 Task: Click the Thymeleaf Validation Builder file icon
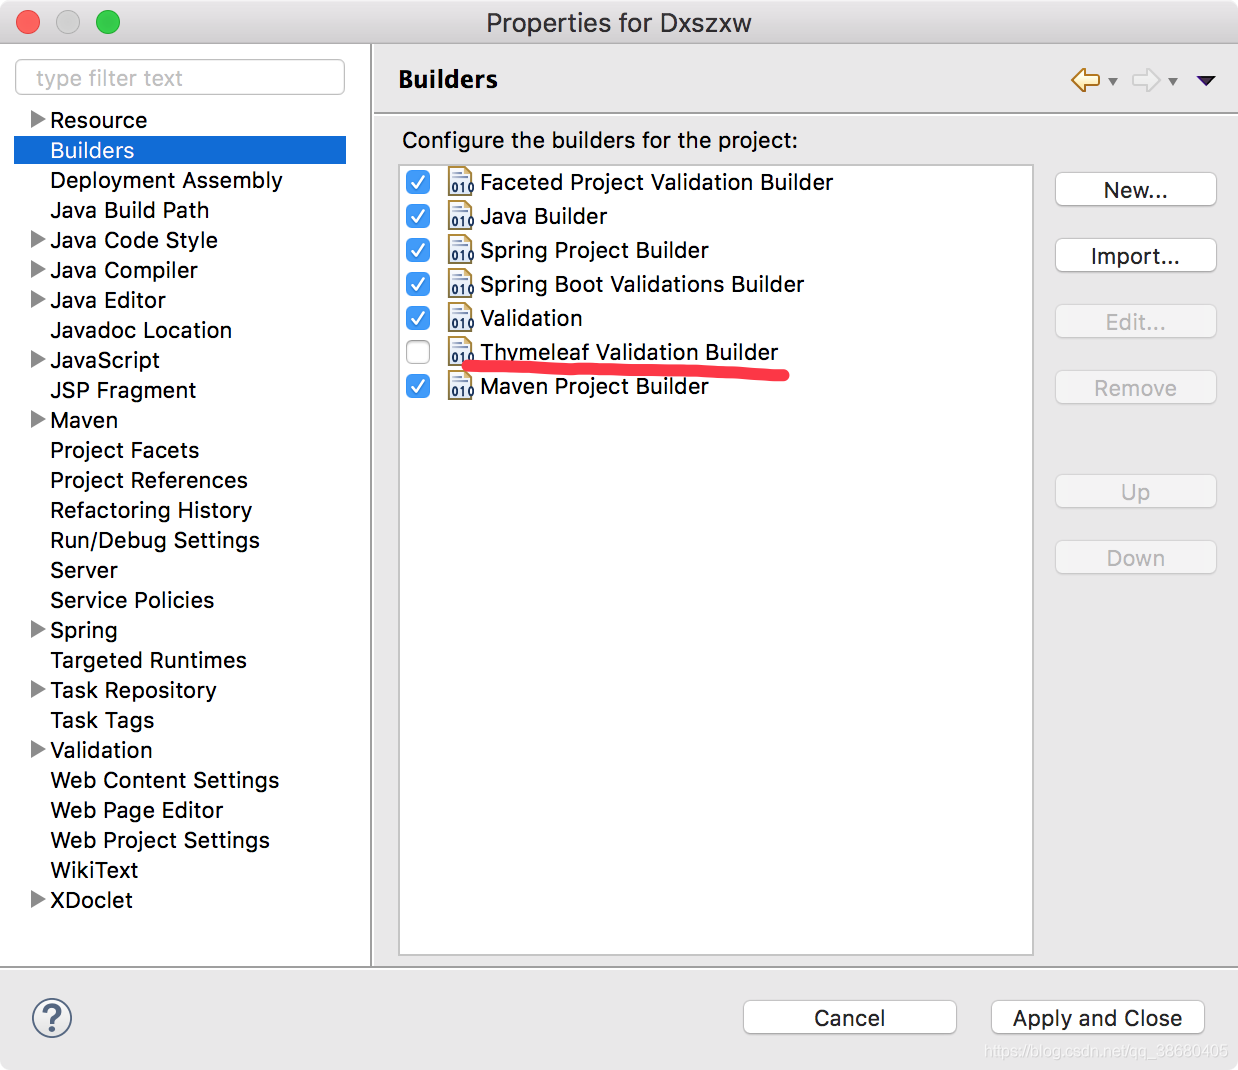pos(460,352)
